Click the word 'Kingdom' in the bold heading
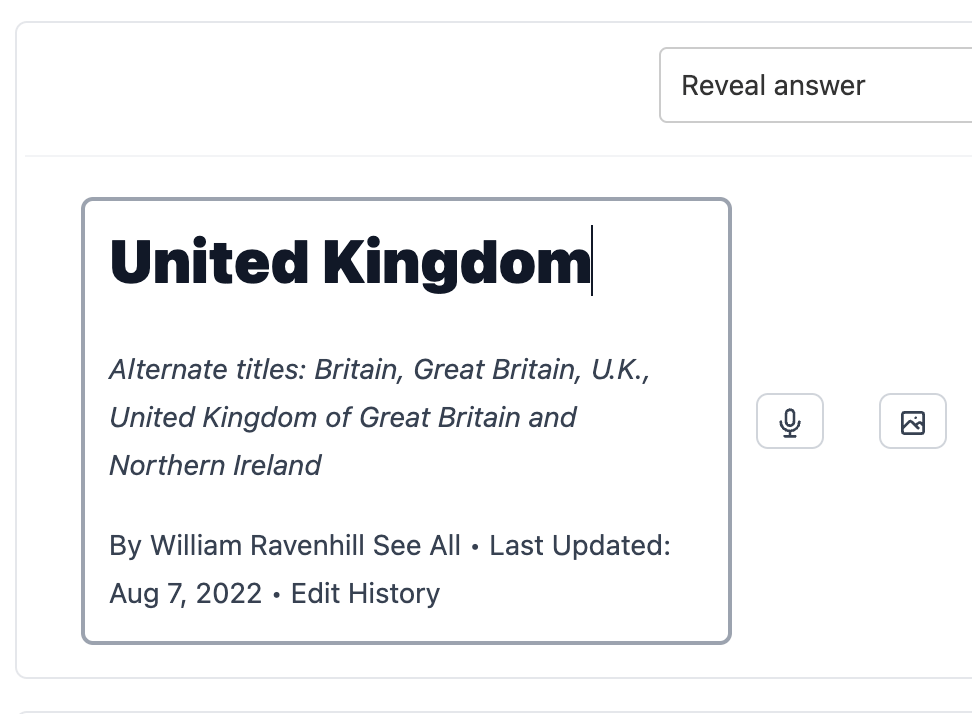This screenshot has width=972, height=714. pyautogui.click(x=457, y=263)
